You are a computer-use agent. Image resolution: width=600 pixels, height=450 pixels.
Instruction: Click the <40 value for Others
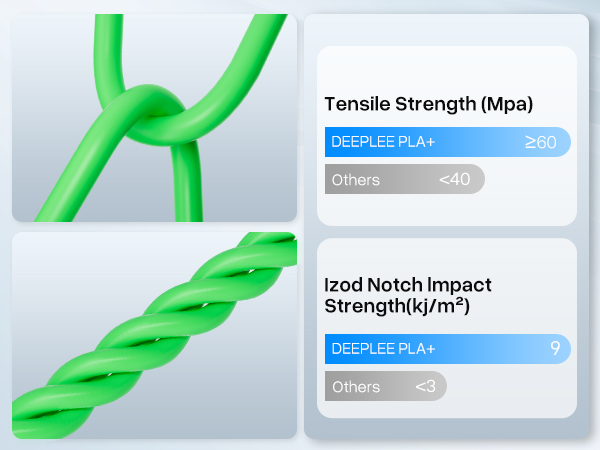pos(455,180)
